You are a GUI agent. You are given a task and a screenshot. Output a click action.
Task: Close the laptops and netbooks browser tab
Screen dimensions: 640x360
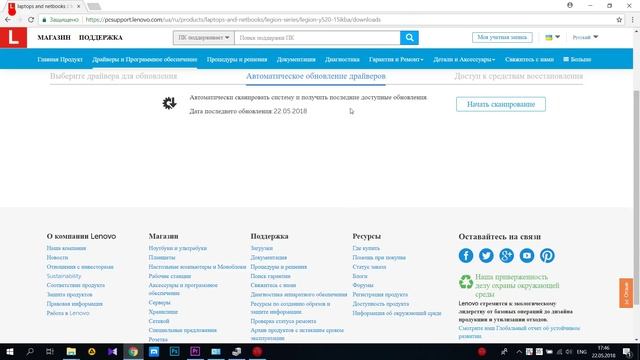[x=79, y=7]
